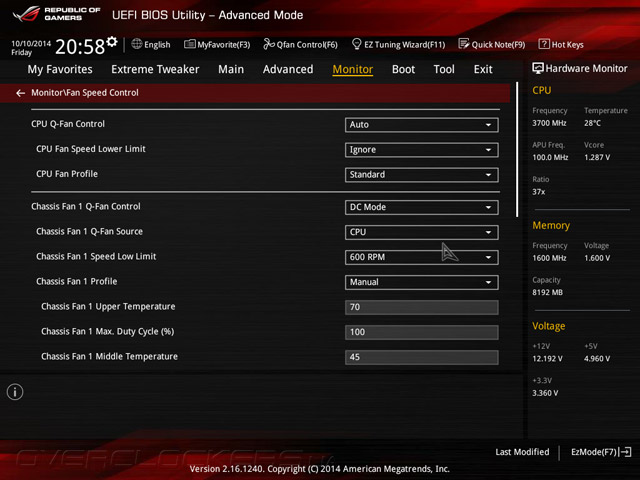The image size is (640, 480).
Task: Click the 10/10/2014 date text
Action: pyautogui.click(x=31, y=43)
